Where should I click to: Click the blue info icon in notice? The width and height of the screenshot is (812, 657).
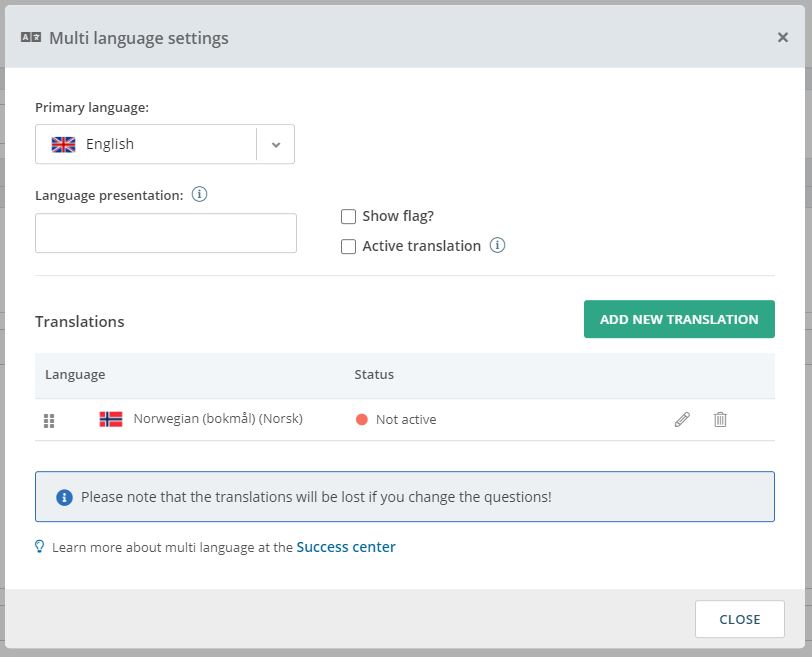tap(64, 498)
